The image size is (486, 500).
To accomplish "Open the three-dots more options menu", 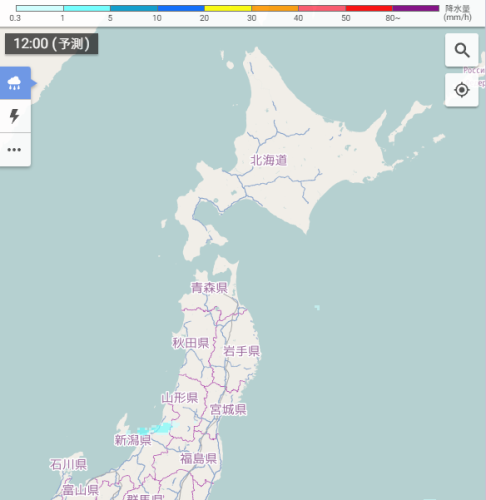I will (x=15, y=149).
